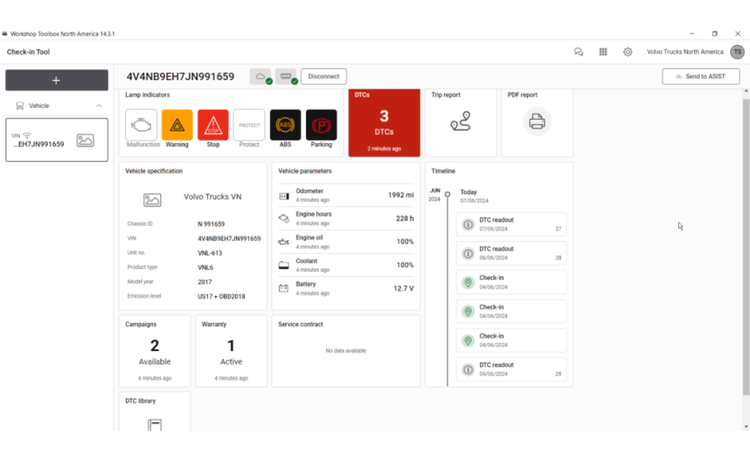Screen dimensions: 750x459
Task: Open the red 3 DTCs tile
Action: click(383, 123)
